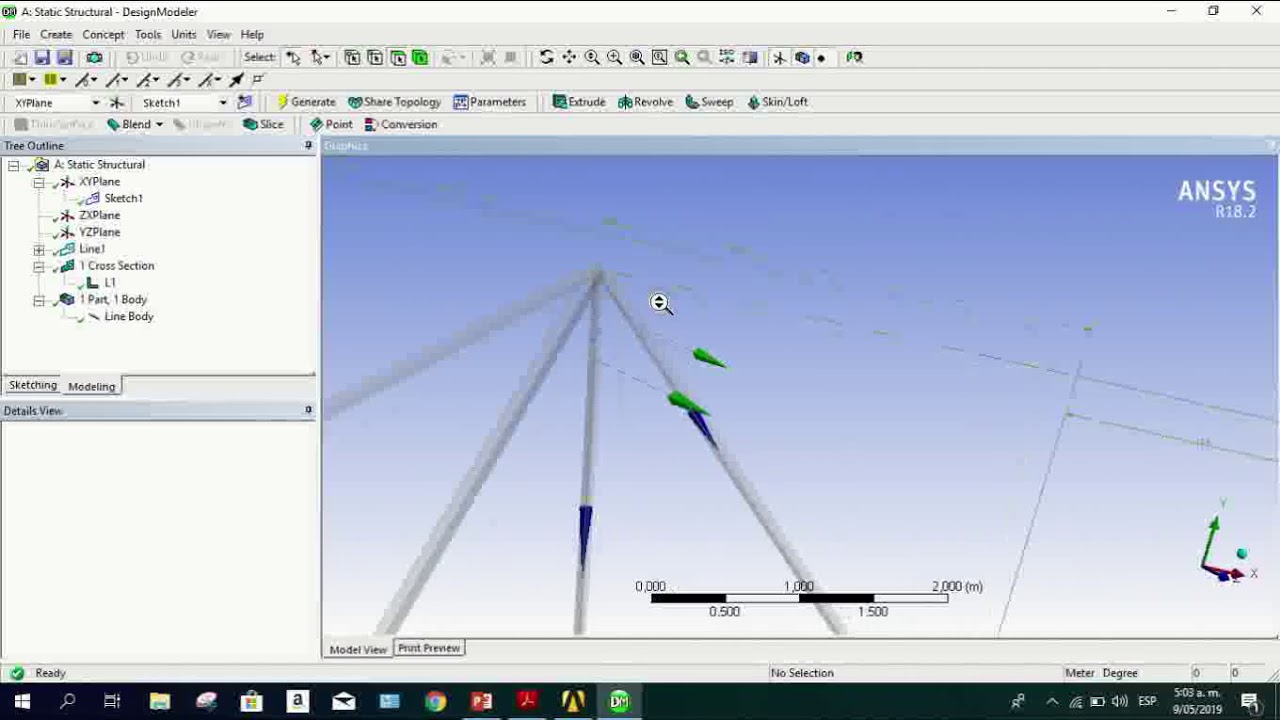This screenshot has width=1280, height=720.
Task: Select the Pan view tool
Action: (569, 58)
